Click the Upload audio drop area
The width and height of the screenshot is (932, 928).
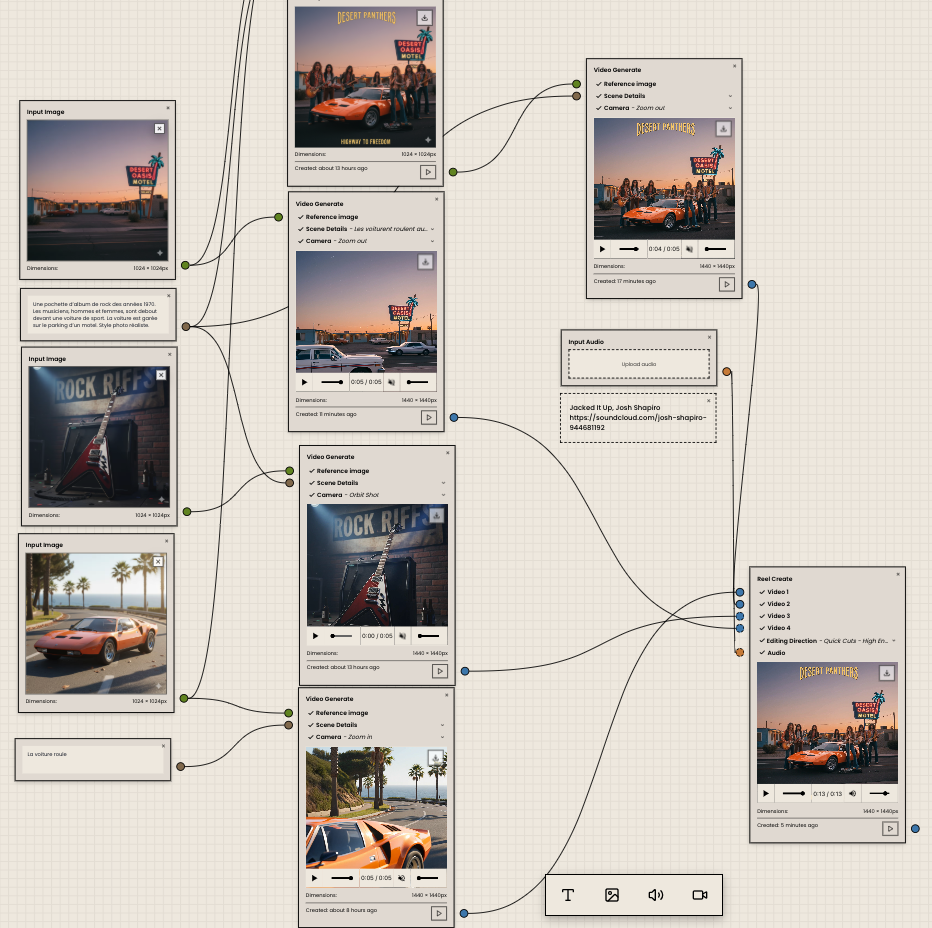638,364
